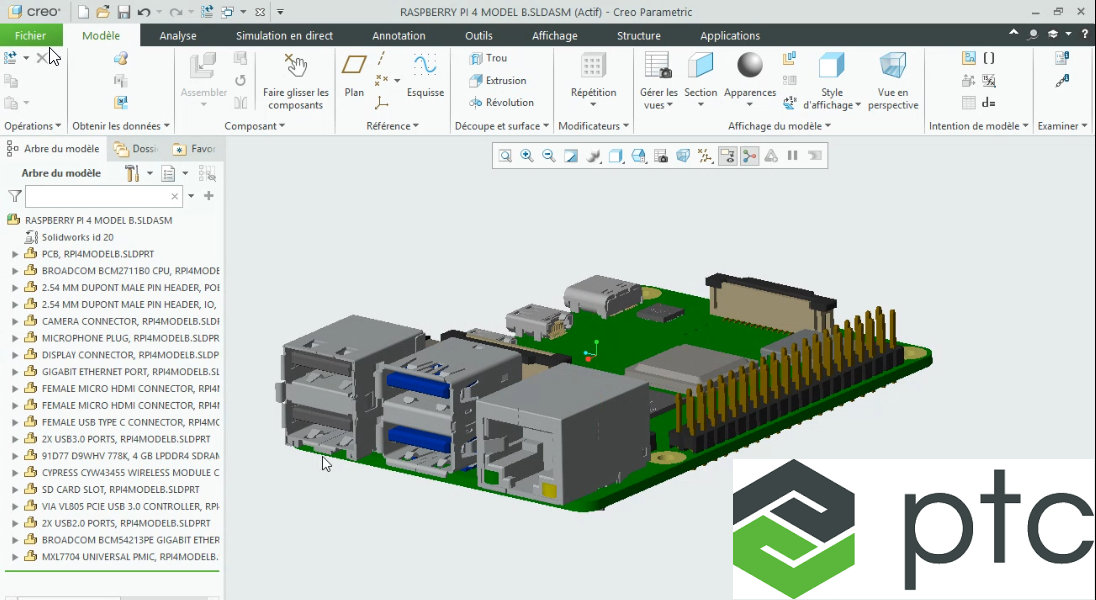Create a Trou feature

pyautogui.click(x=489, y=58)
